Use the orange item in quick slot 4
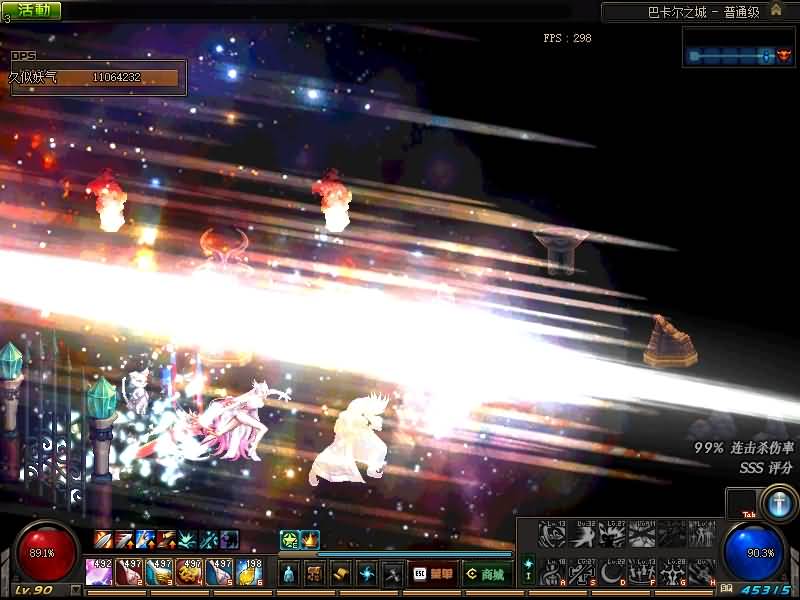The height and width of the screenshot is (600, 800). [190, 571]
